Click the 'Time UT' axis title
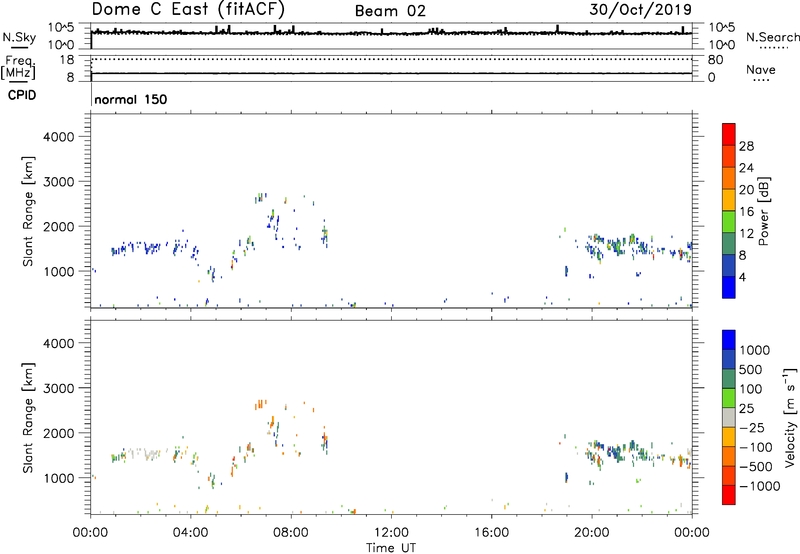The image size is (800, 554). (x=391, y=547)
